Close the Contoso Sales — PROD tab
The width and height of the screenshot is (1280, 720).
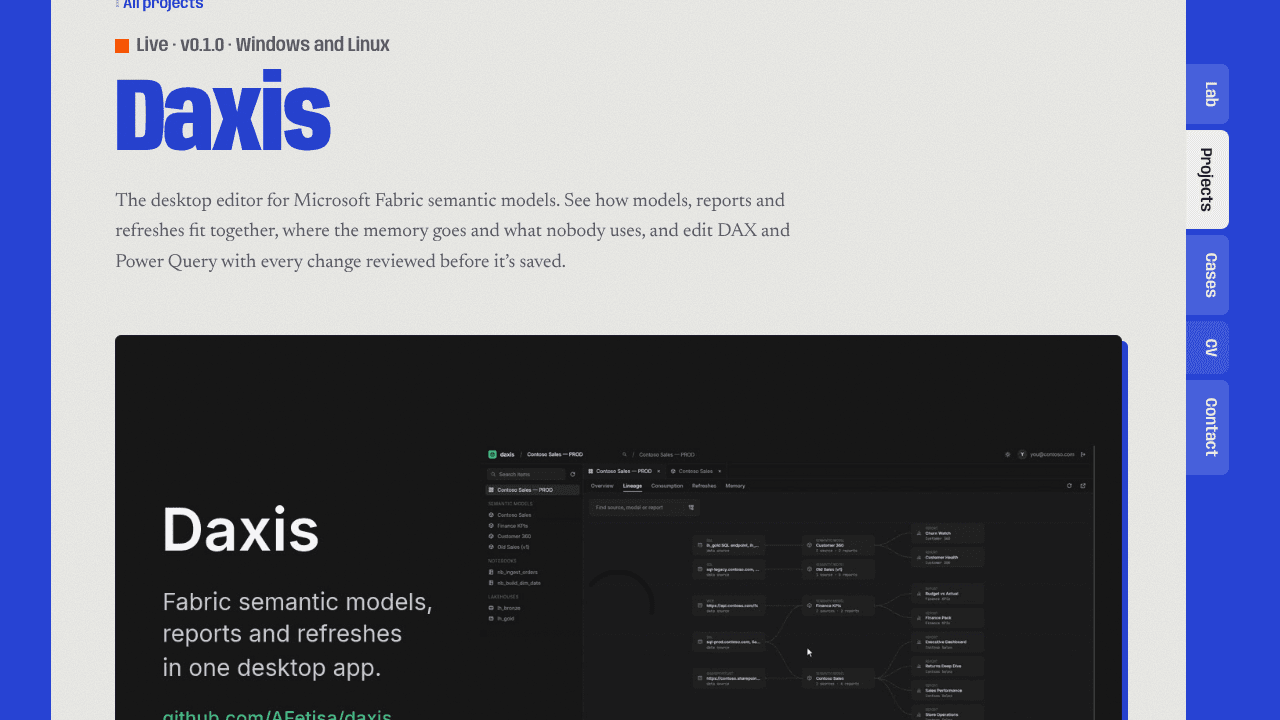click(x=658, y=470)
